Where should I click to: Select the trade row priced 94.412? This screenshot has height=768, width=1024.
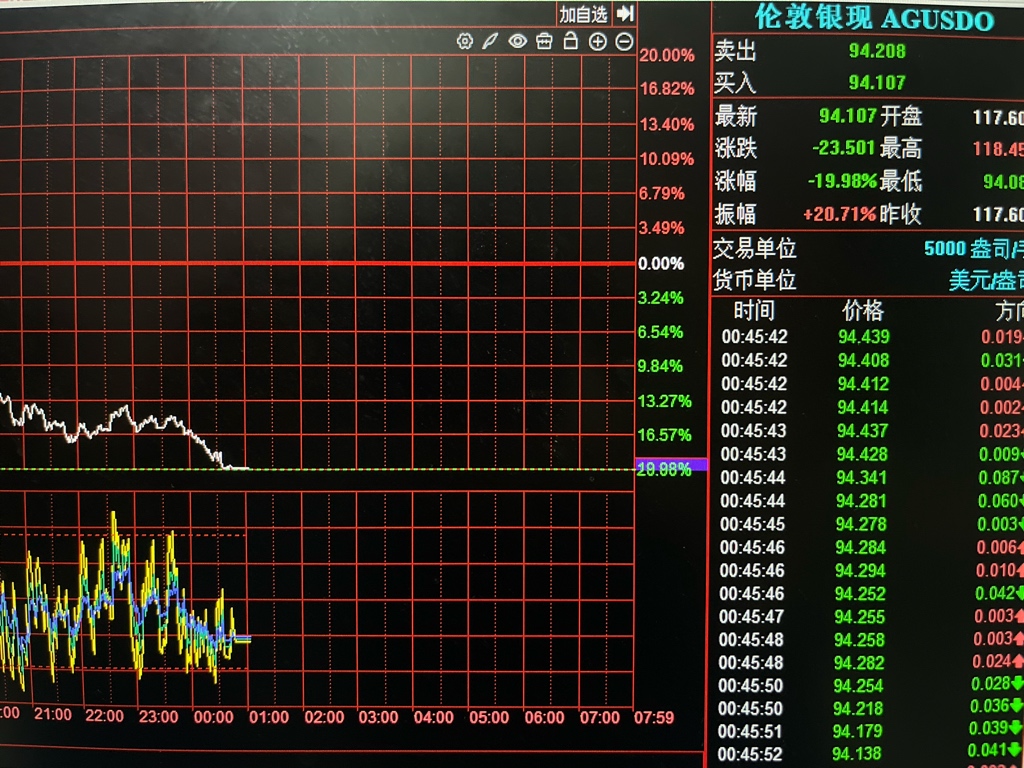872,383
